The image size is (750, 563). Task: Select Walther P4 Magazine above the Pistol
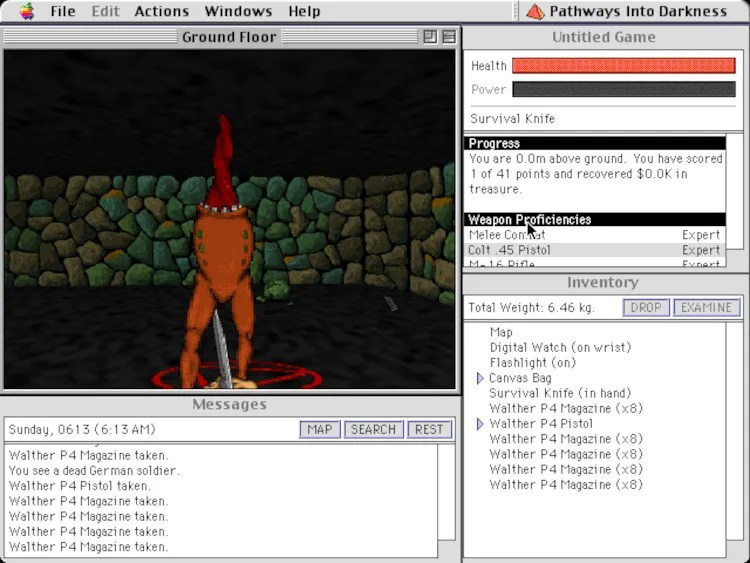[x=565, y=408]
